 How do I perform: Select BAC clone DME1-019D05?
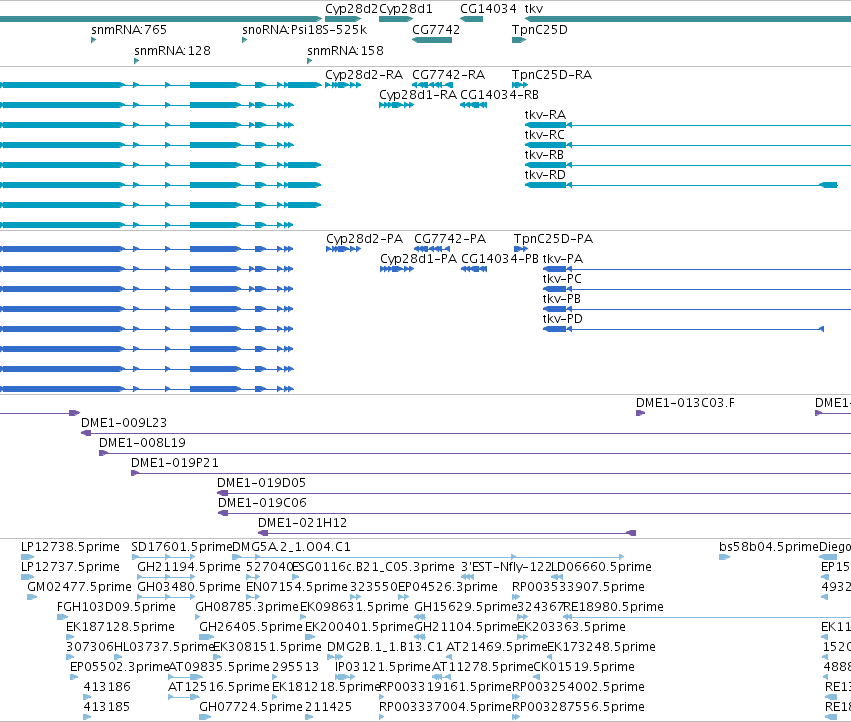534,493
